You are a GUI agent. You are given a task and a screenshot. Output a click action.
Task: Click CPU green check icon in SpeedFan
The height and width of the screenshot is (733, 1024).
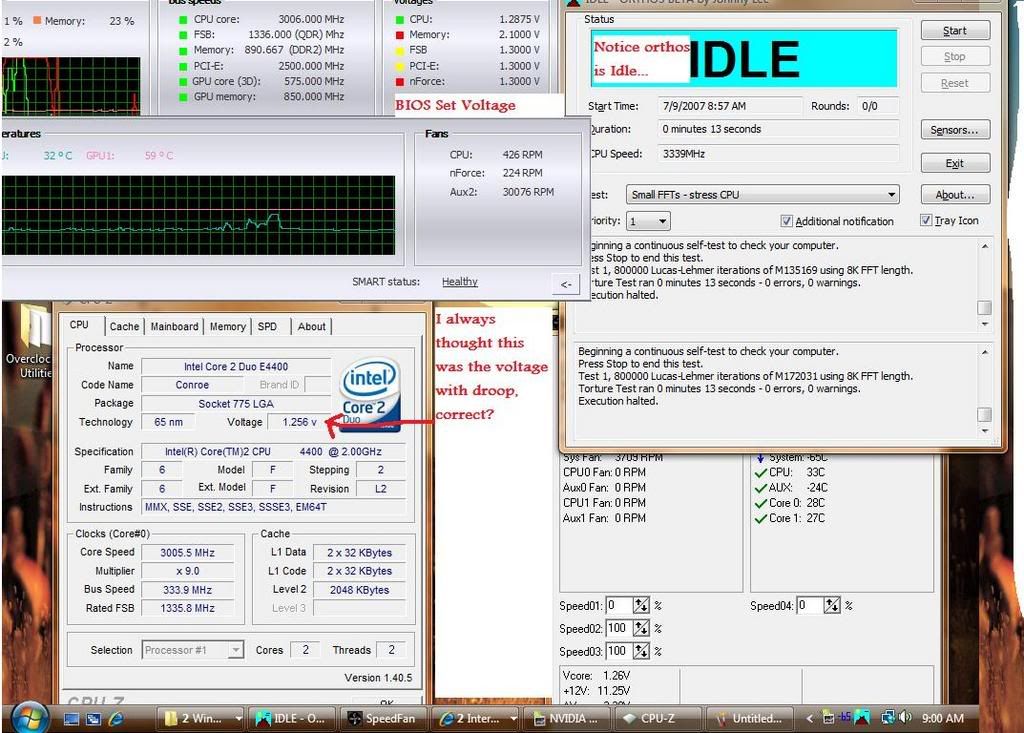tap(760, 472)
